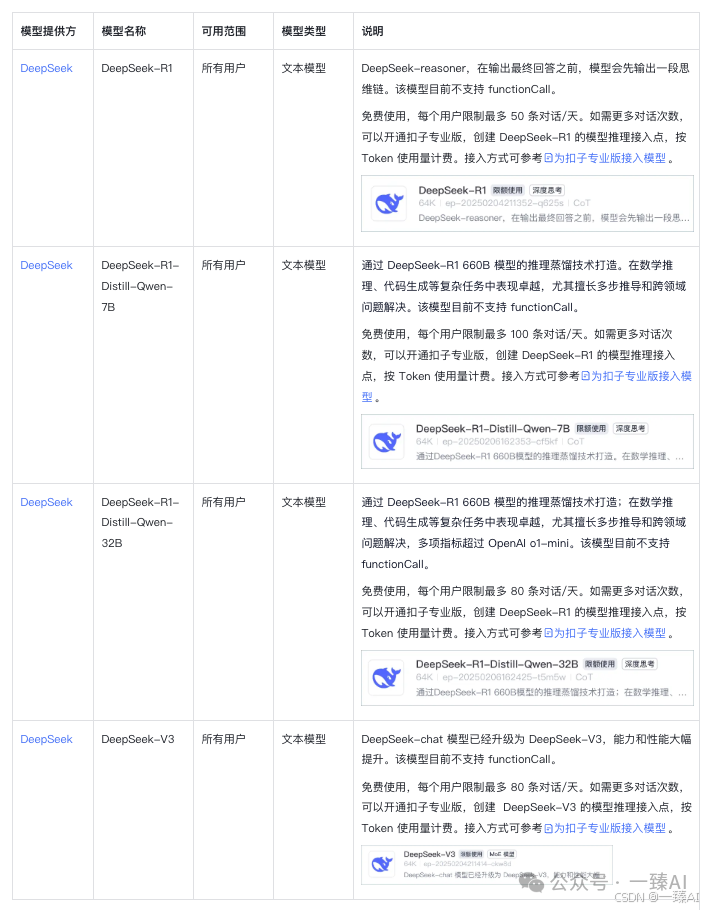Click 文本模型 in Distill-Qwen-32B row
Viewport: 709px width, 910px height.
pyautogui.click(x=303, y=502)
